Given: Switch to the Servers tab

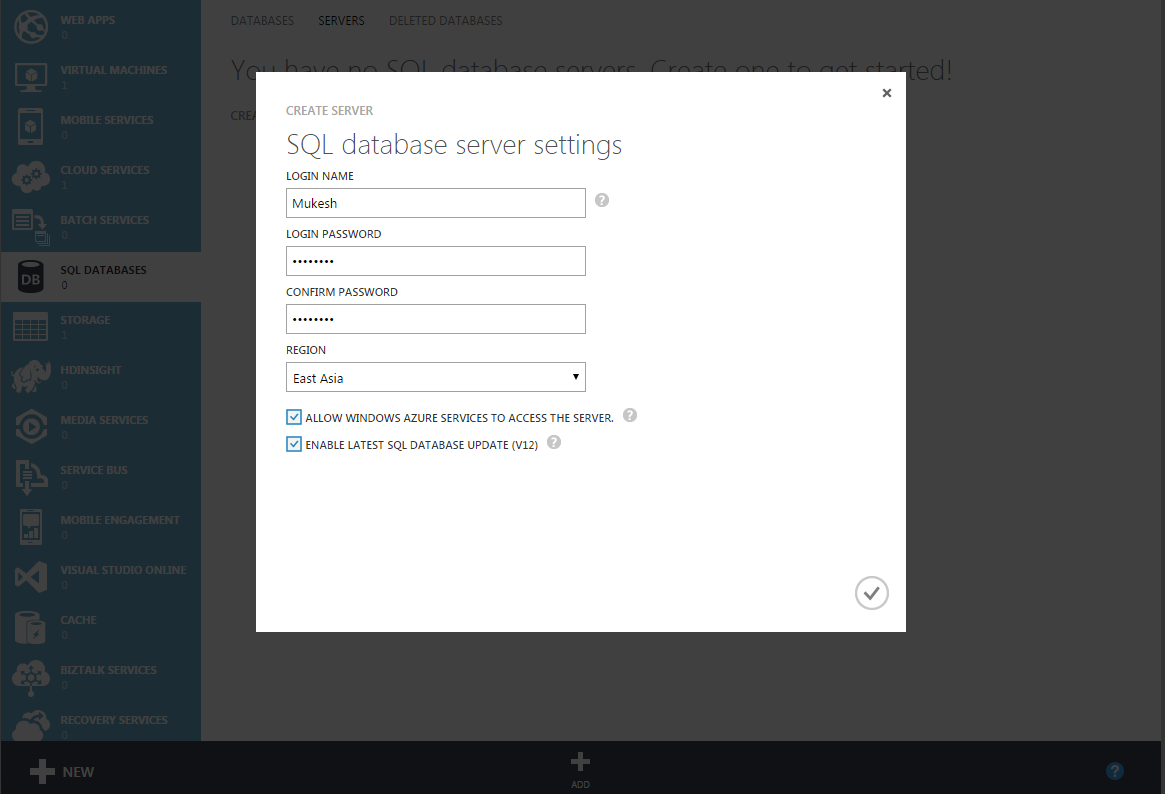Looking at the screenshot, I should [341, 21].
